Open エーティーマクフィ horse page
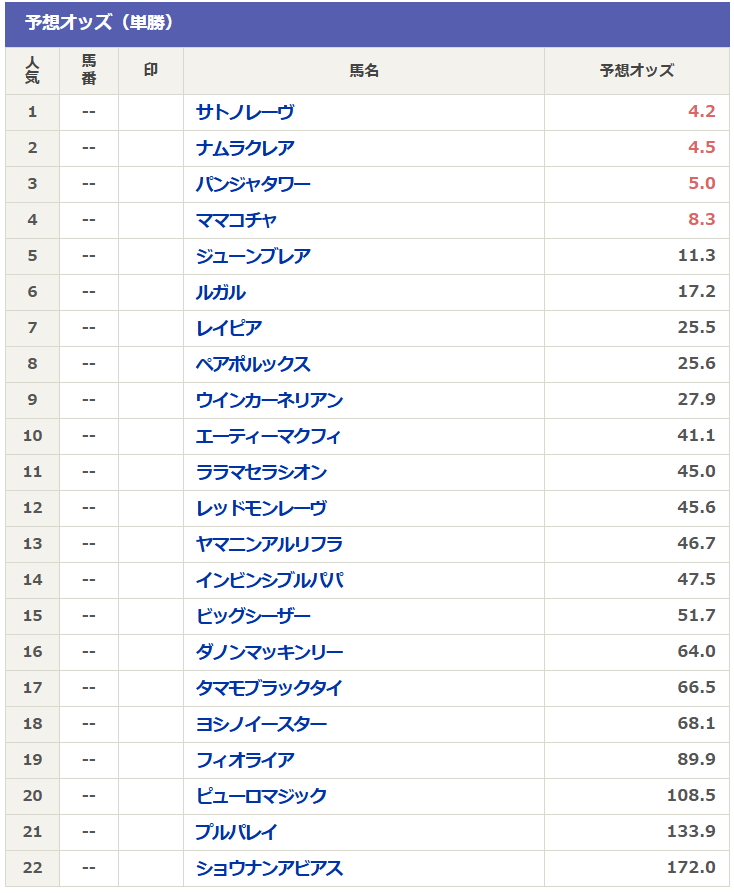Screen dimensions: 734x893 point(269,436)
